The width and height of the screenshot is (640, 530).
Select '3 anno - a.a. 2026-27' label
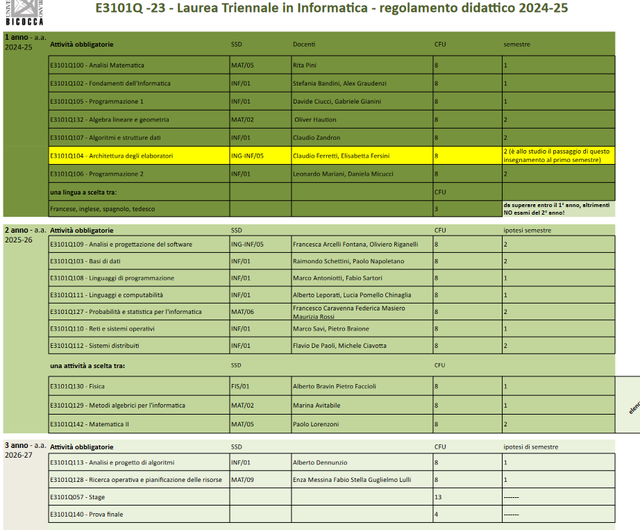coord(25,450)
